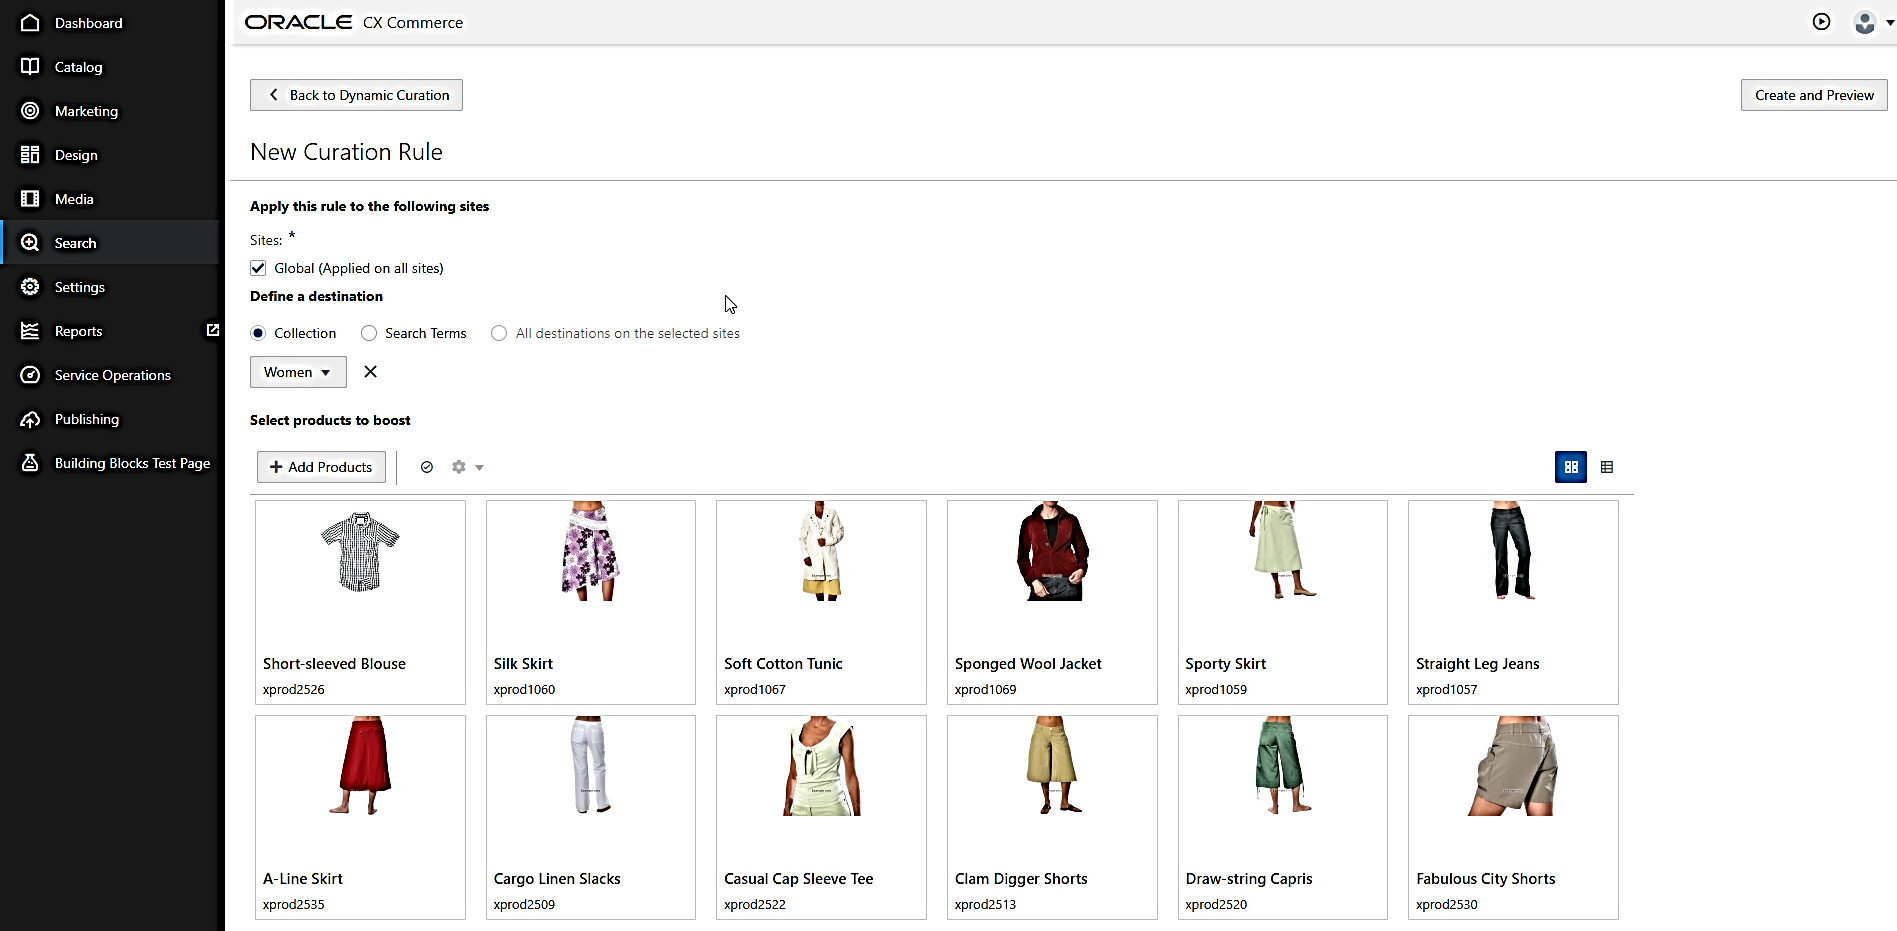
Task: Go back to Dynamic Curation
Action: (x=356, y=95)
